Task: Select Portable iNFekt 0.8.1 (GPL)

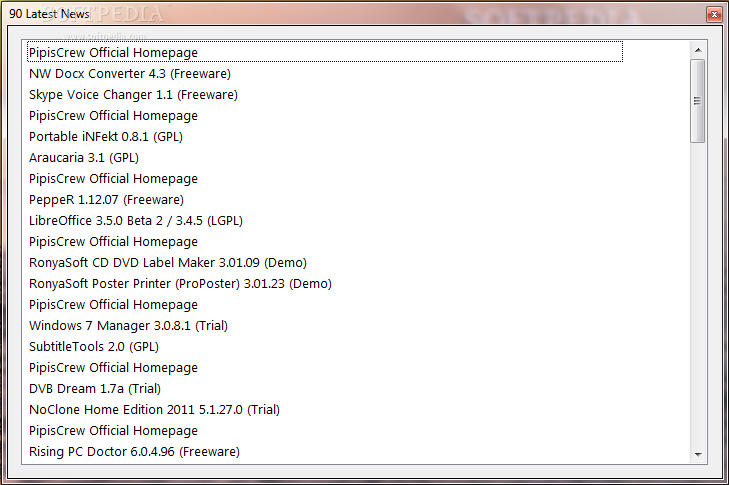Action: click(x=106, y=137)
